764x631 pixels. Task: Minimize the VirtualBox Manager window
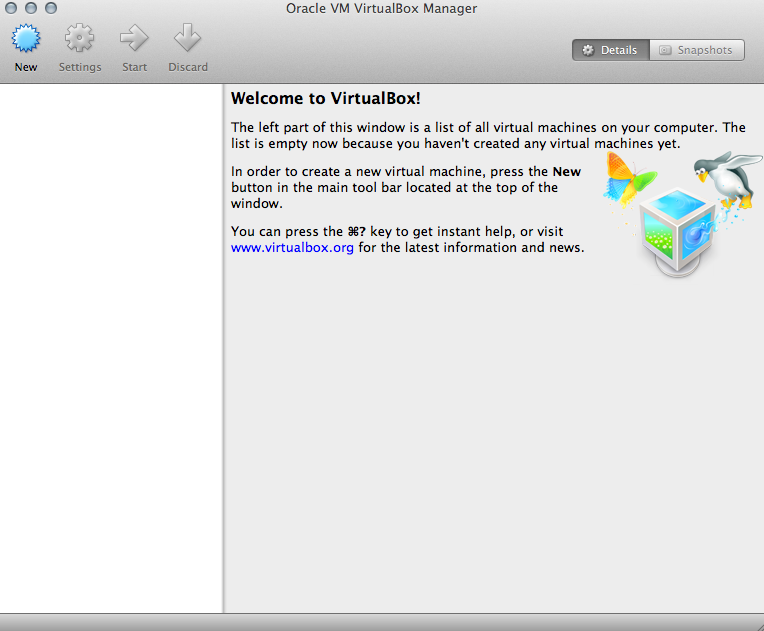(x=31, y=8)
